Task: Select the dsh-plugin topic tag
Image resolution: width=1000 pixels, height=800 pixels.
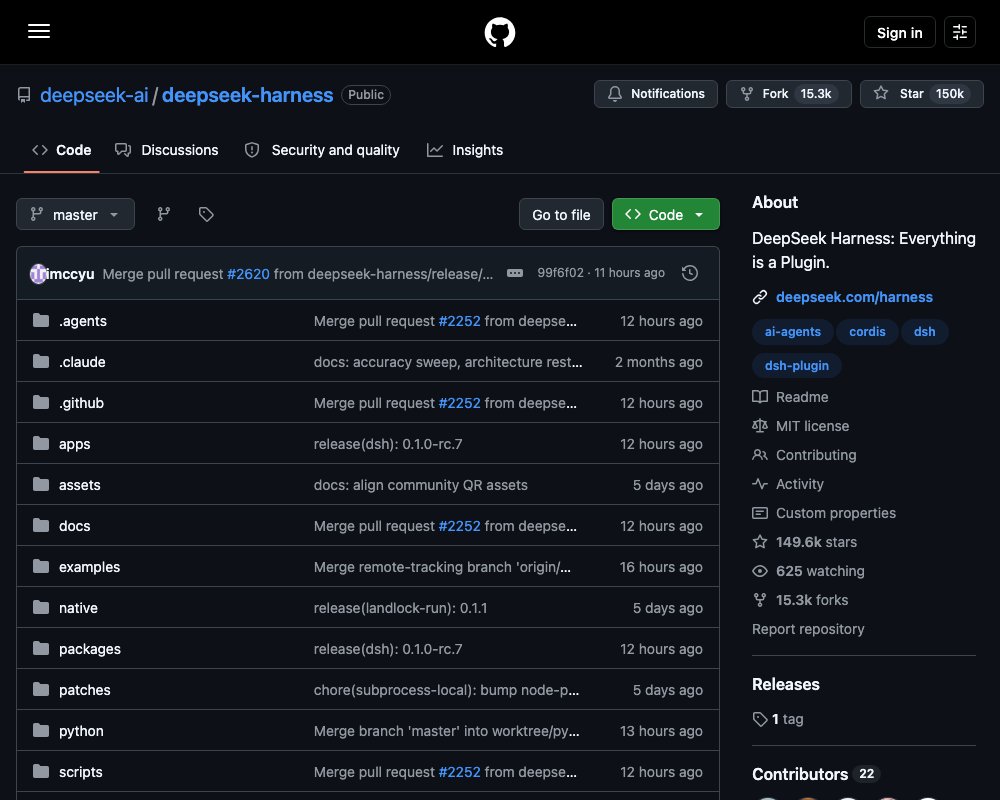Action: point(797,366)
